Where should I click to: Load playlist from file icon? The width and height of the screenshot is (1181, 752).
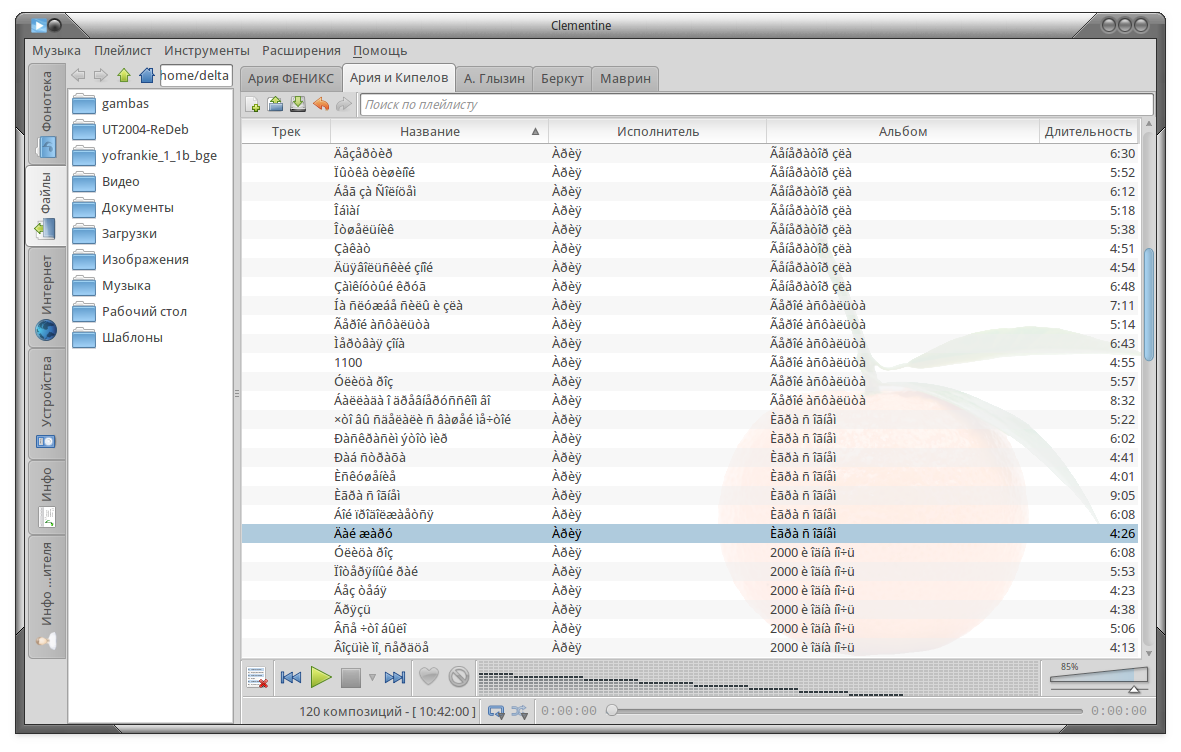point(276,105)
